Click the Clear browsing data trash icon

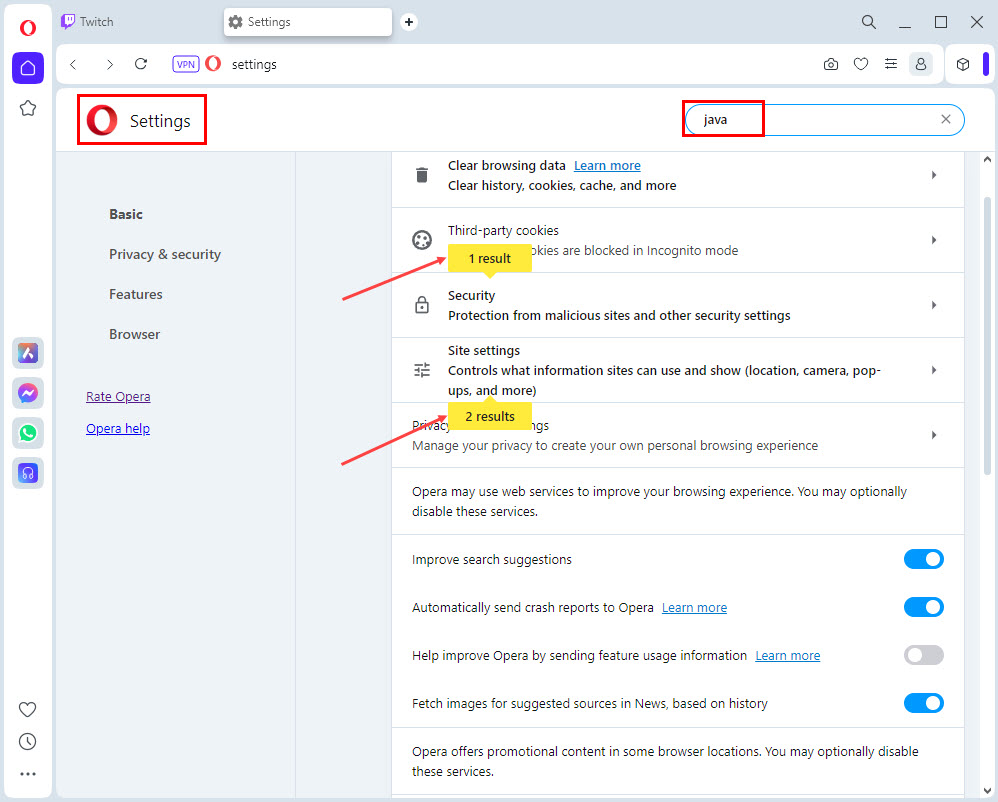[422, 175]
